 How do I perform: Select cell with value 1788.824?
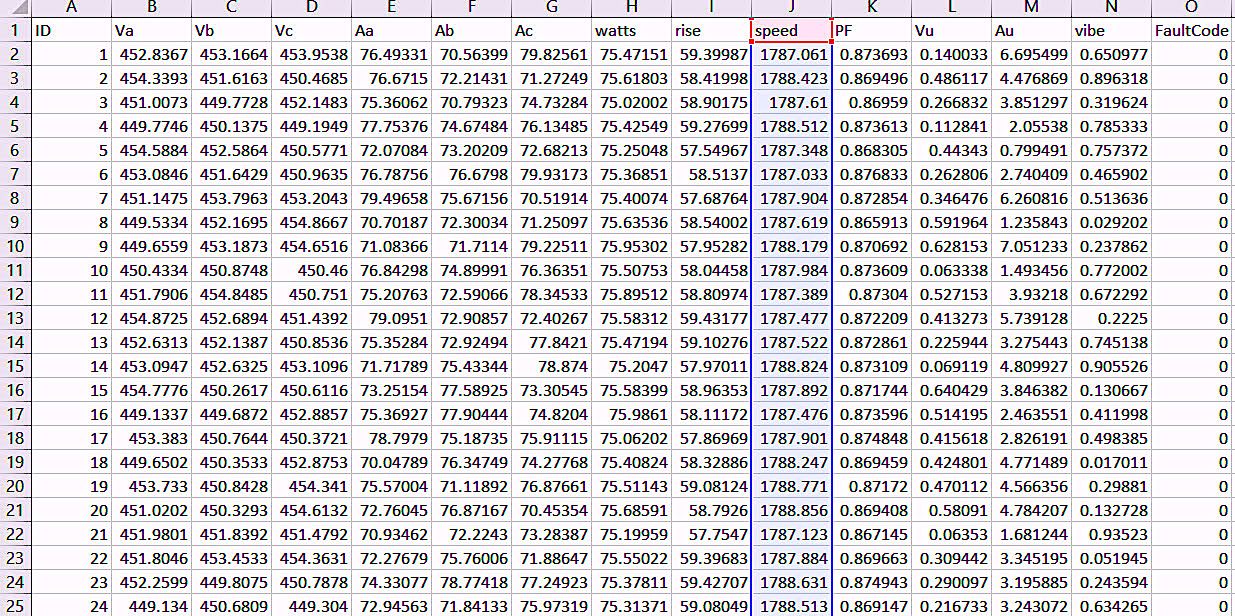tap(791, 366)
